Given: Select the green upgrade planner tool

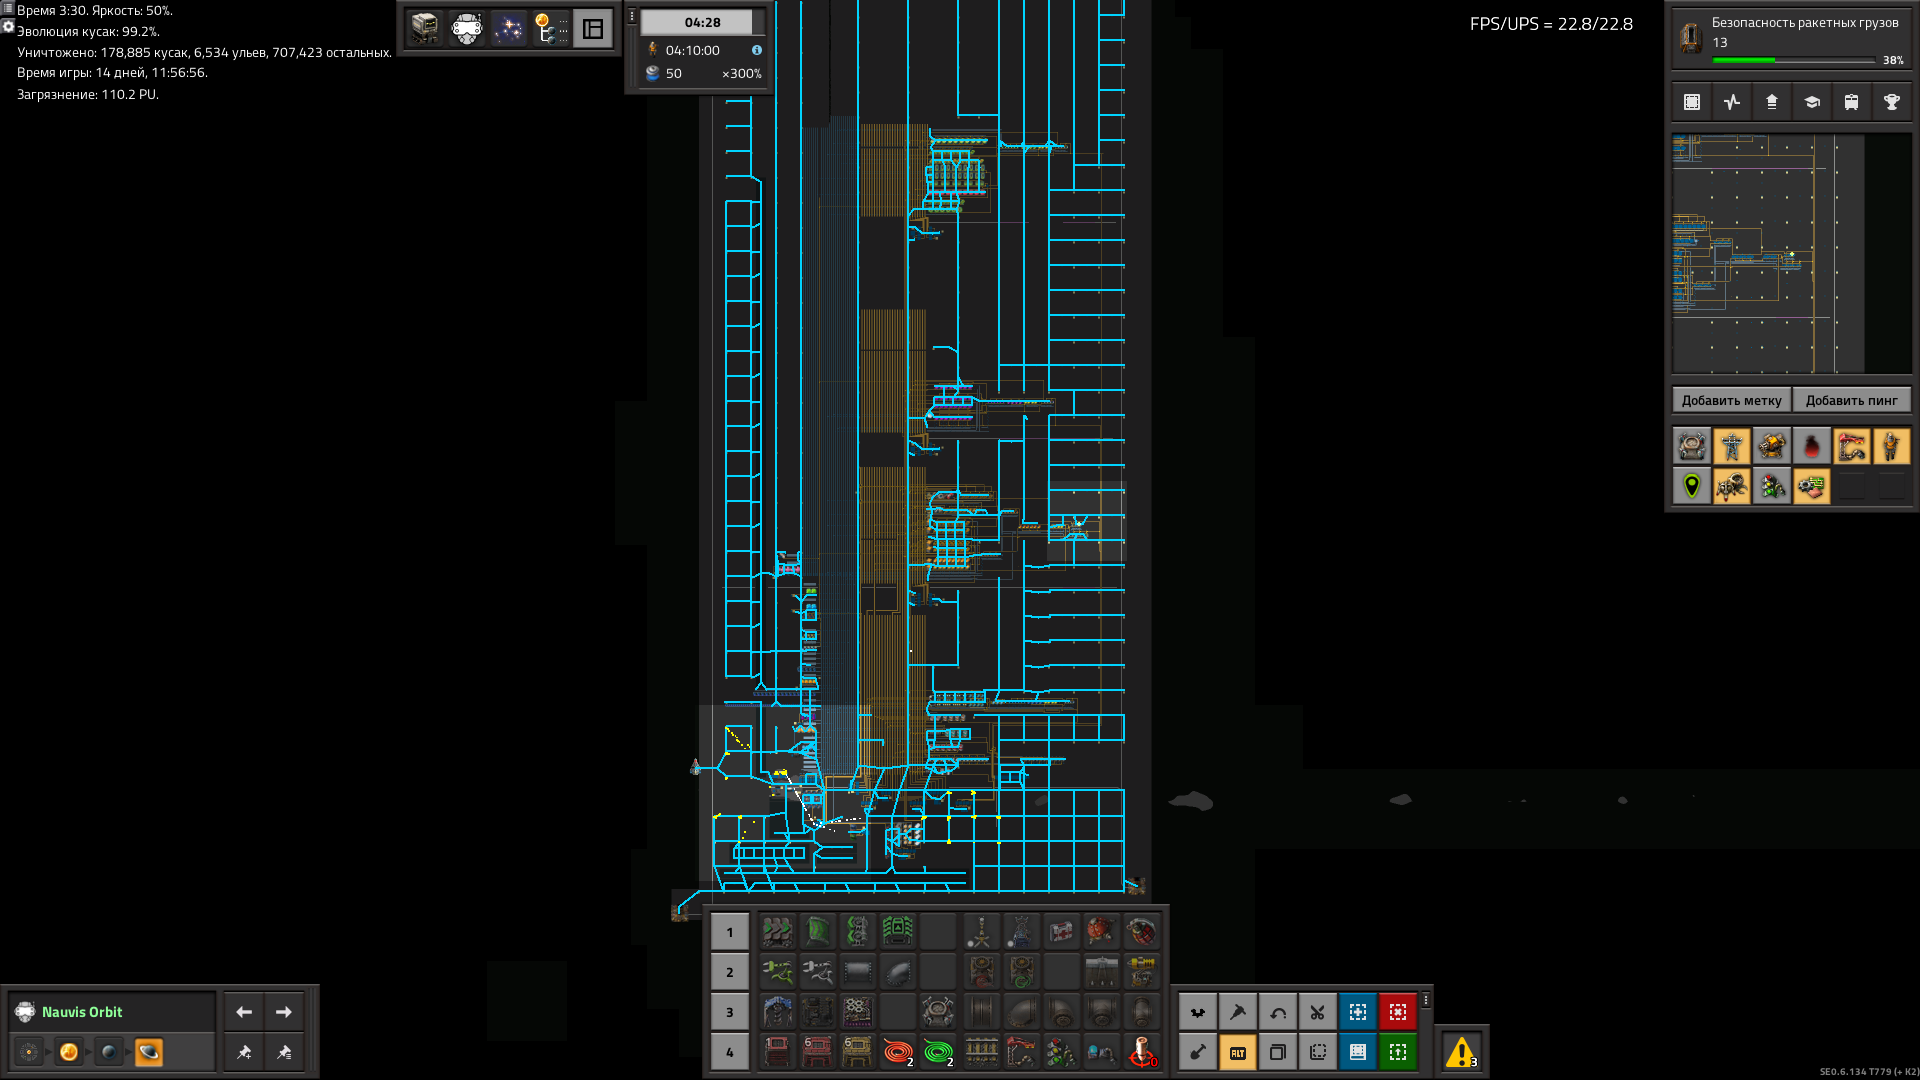Looking at the screenshot, I should [1397, 1052].
